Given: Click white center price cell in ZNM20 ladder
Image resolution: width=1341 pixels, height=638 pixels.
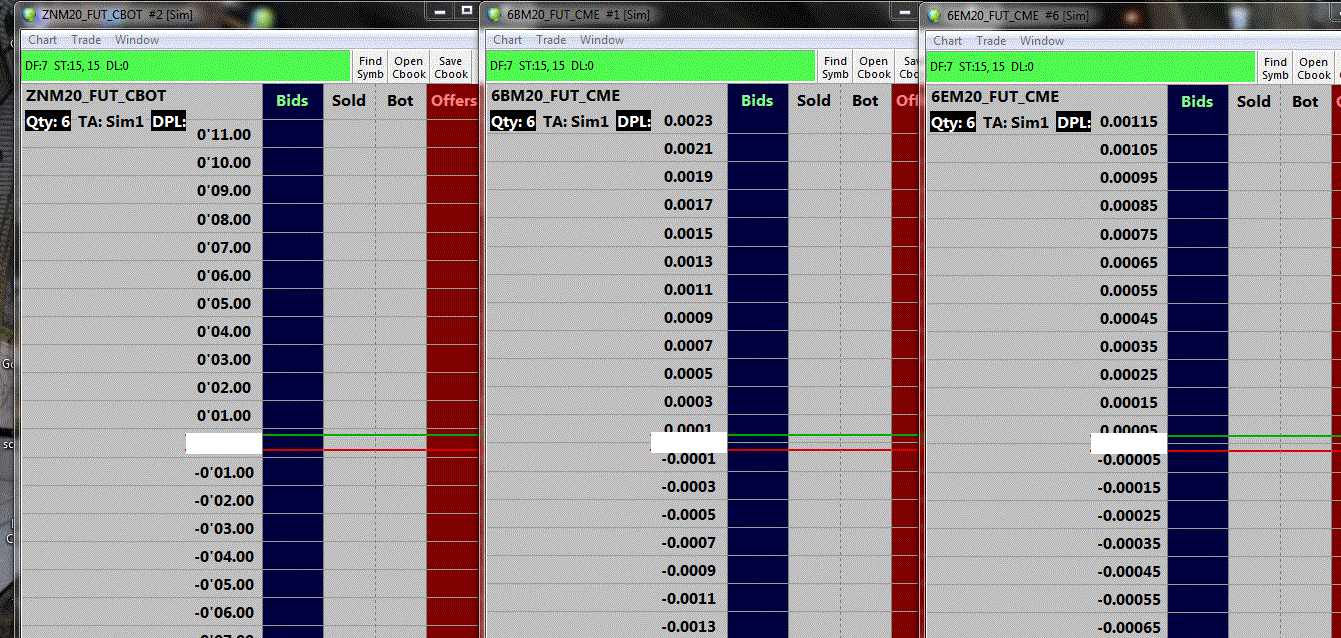Looking at the screenshot, I should [224, 443].
